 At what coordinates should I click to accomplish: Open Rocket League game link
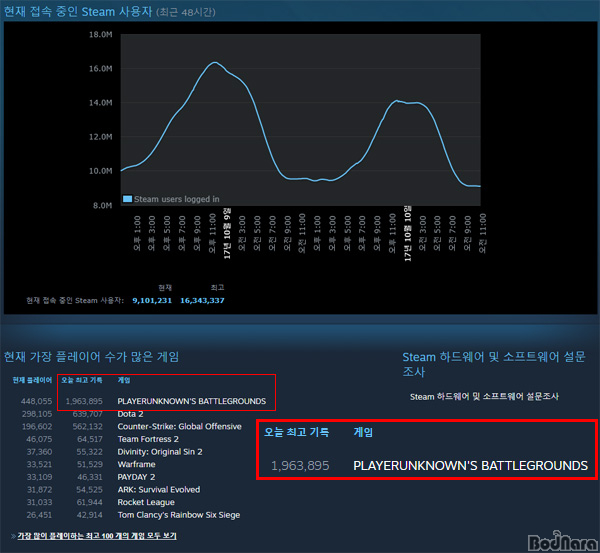(x=146, y=502)
